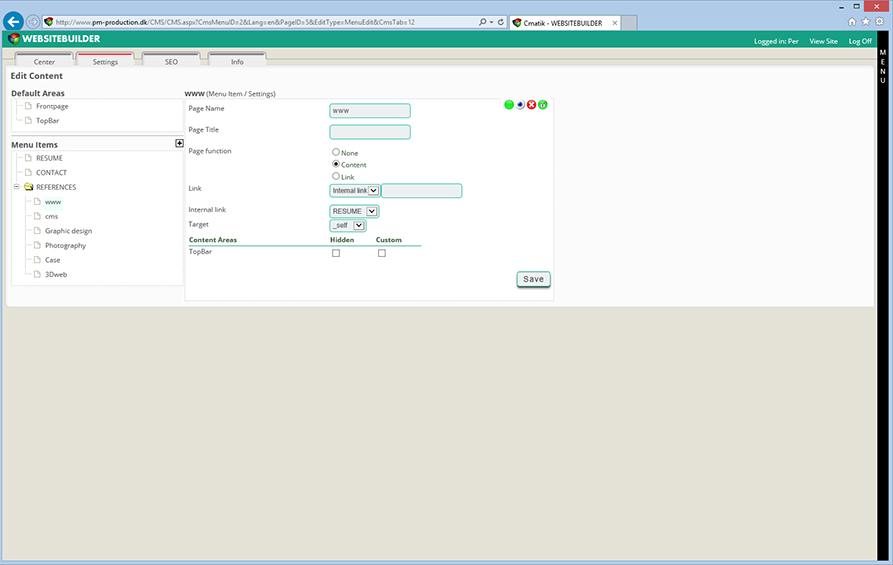The image size is (893, 565).
Task: Click the plus icon beside Menu Items
Action: click(x=179, y=143)
